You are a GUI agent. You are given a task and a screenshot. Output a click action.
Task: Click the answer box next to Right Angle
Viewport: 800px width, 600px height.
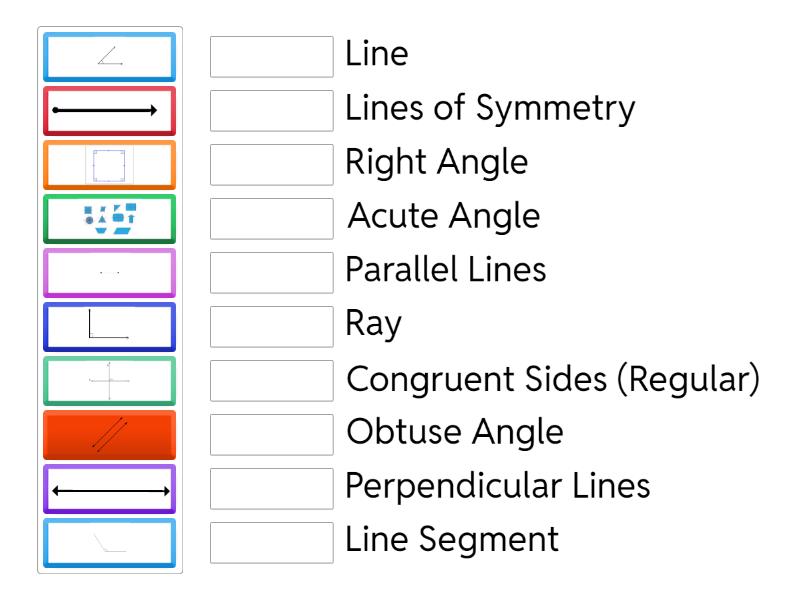272,165
